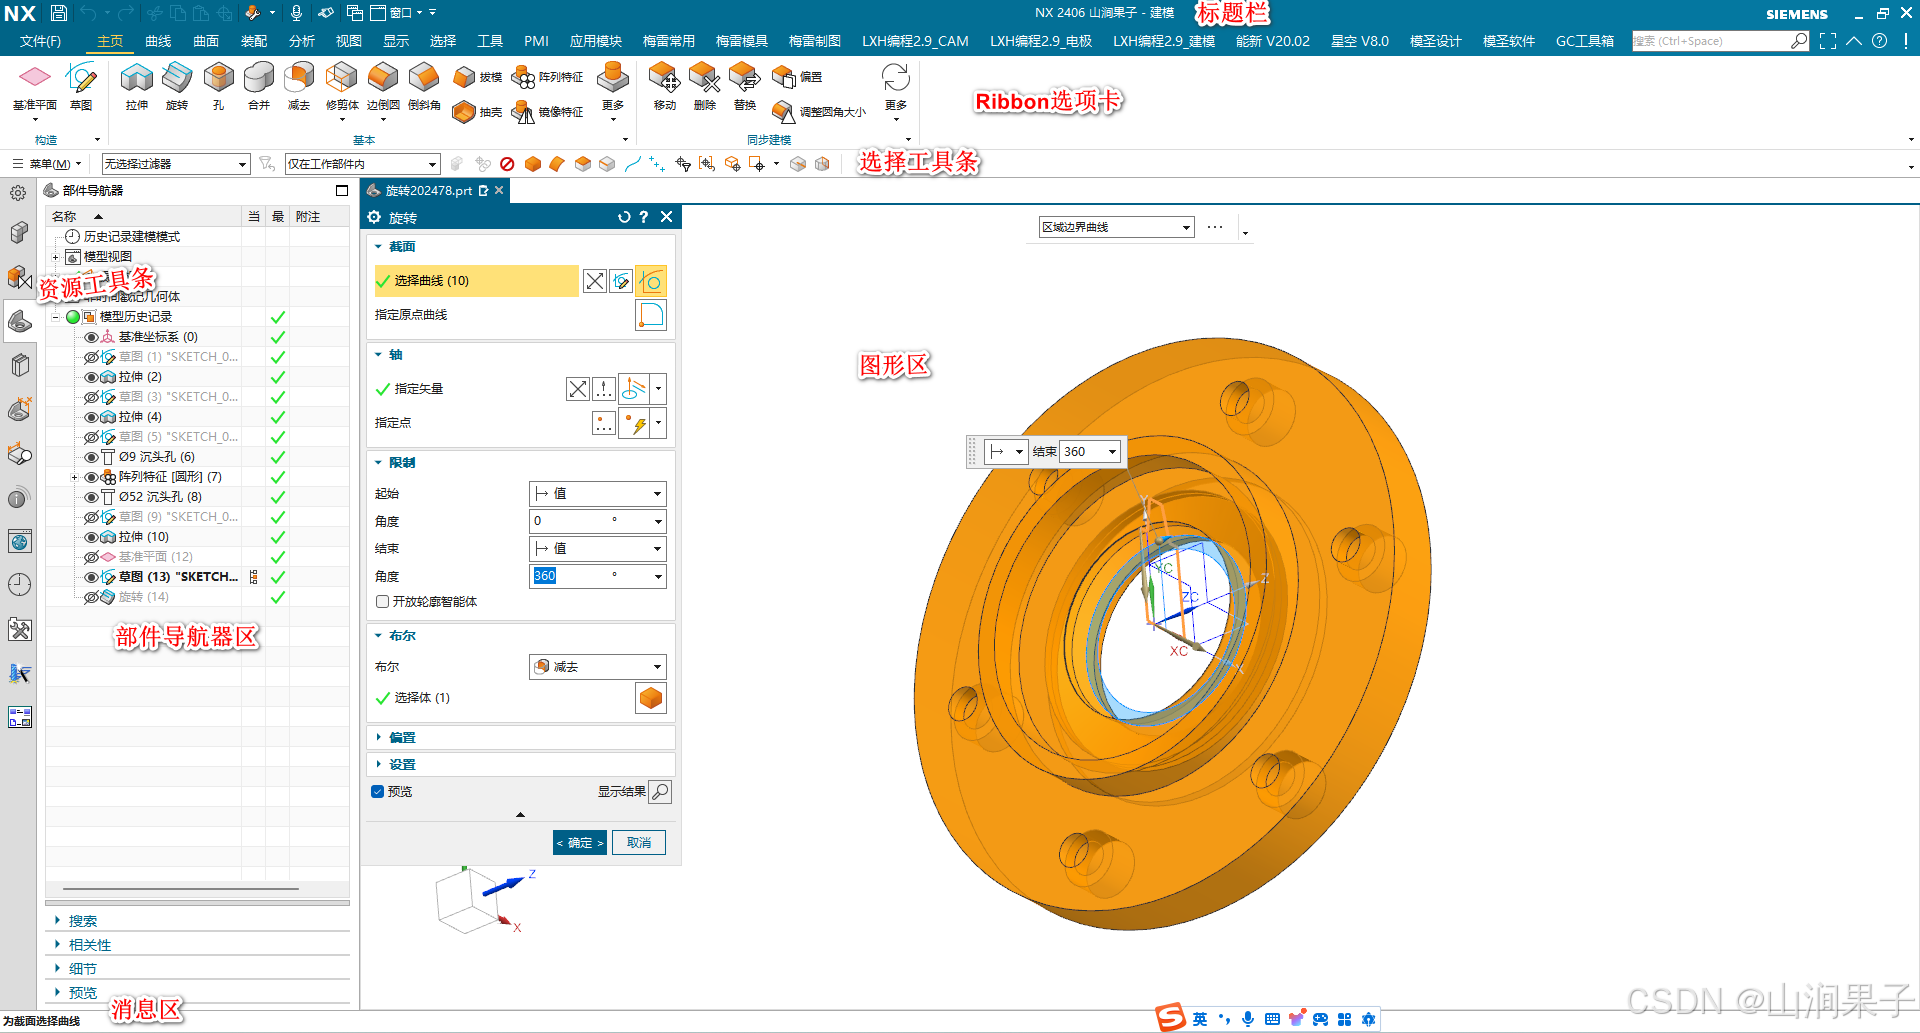Click the 抽壳 (Shell) tool
The width and height of the screenshot is (1920, 1033).
point(477,112)
